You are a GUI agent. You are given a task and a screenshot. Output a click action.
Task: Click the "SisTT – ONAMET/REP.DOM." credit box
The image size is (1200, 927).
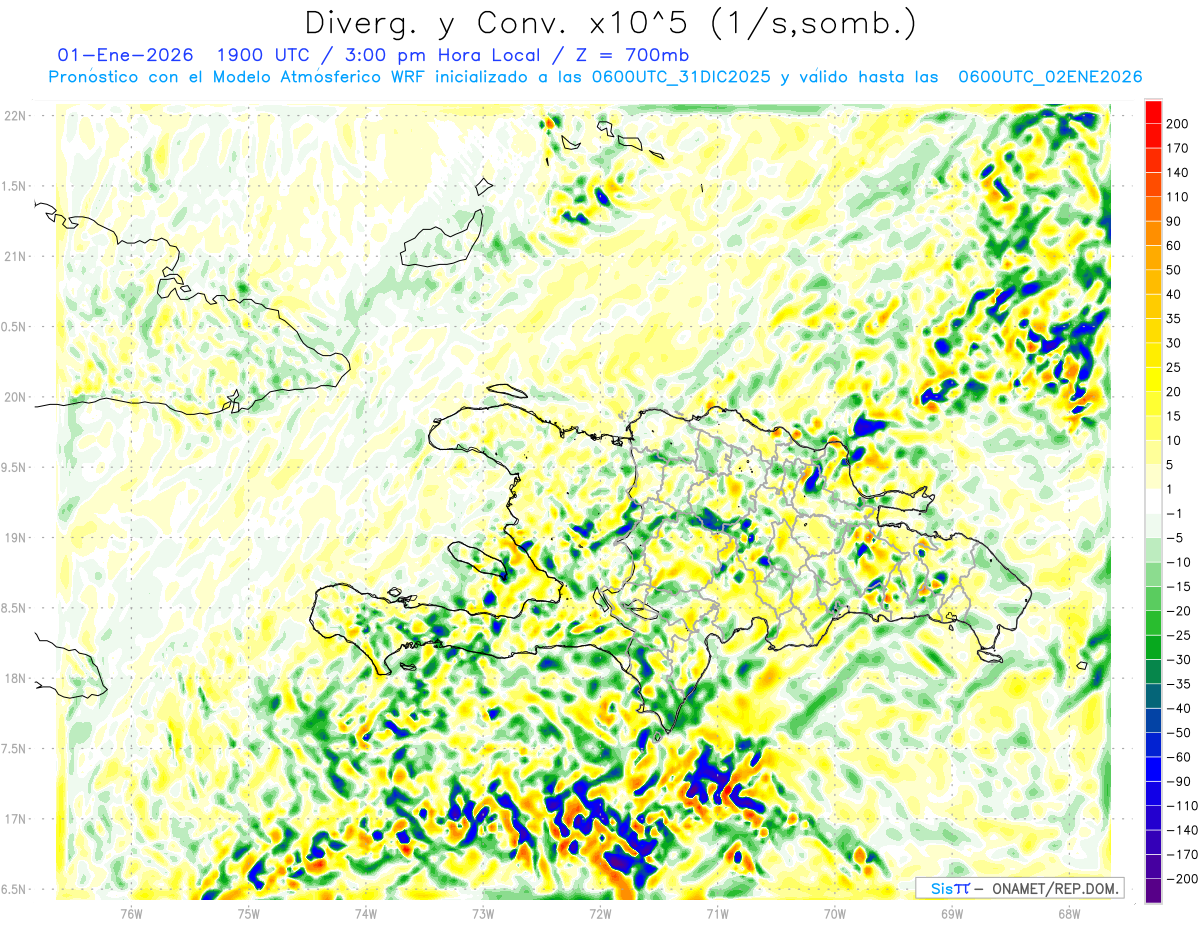click(1019, 888)
